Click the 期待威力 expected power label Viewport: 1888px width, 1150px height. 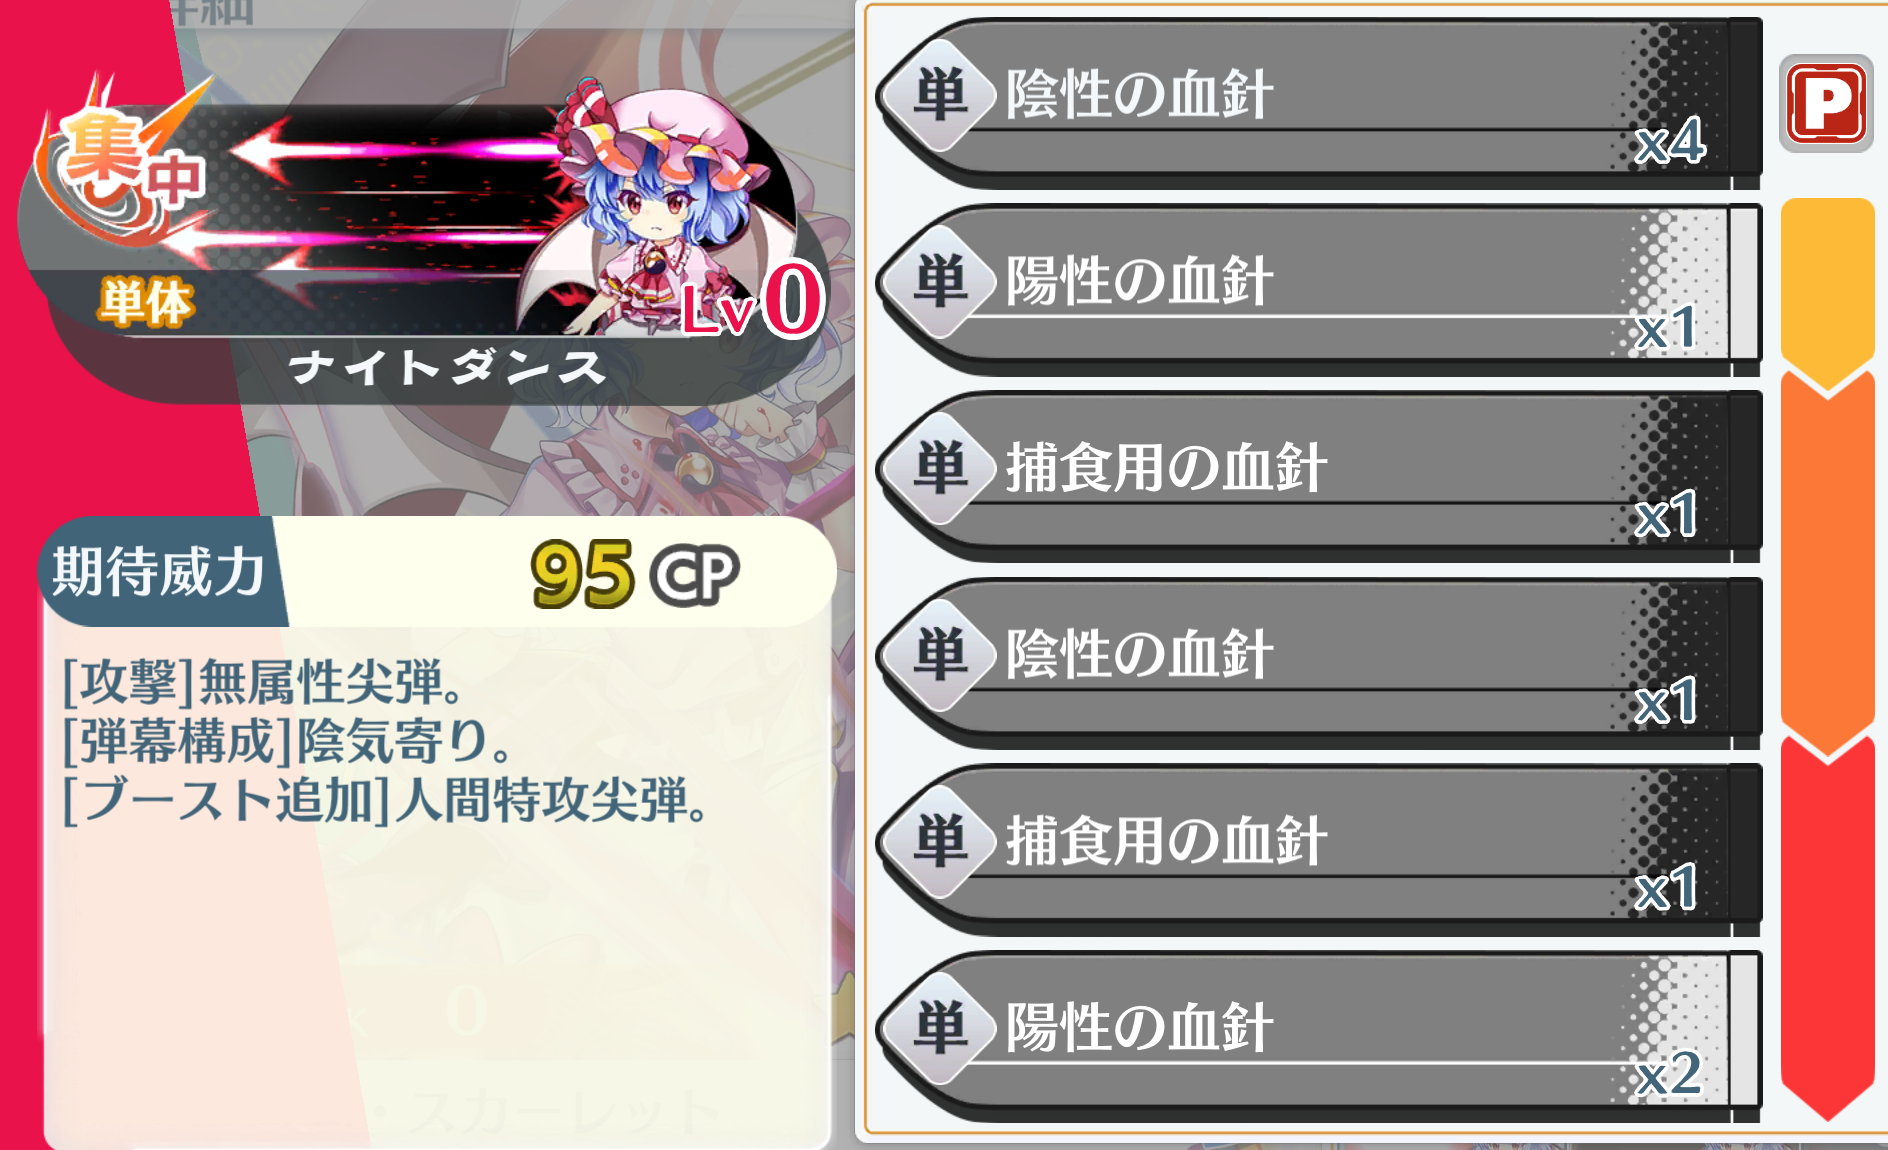[160, 572]
